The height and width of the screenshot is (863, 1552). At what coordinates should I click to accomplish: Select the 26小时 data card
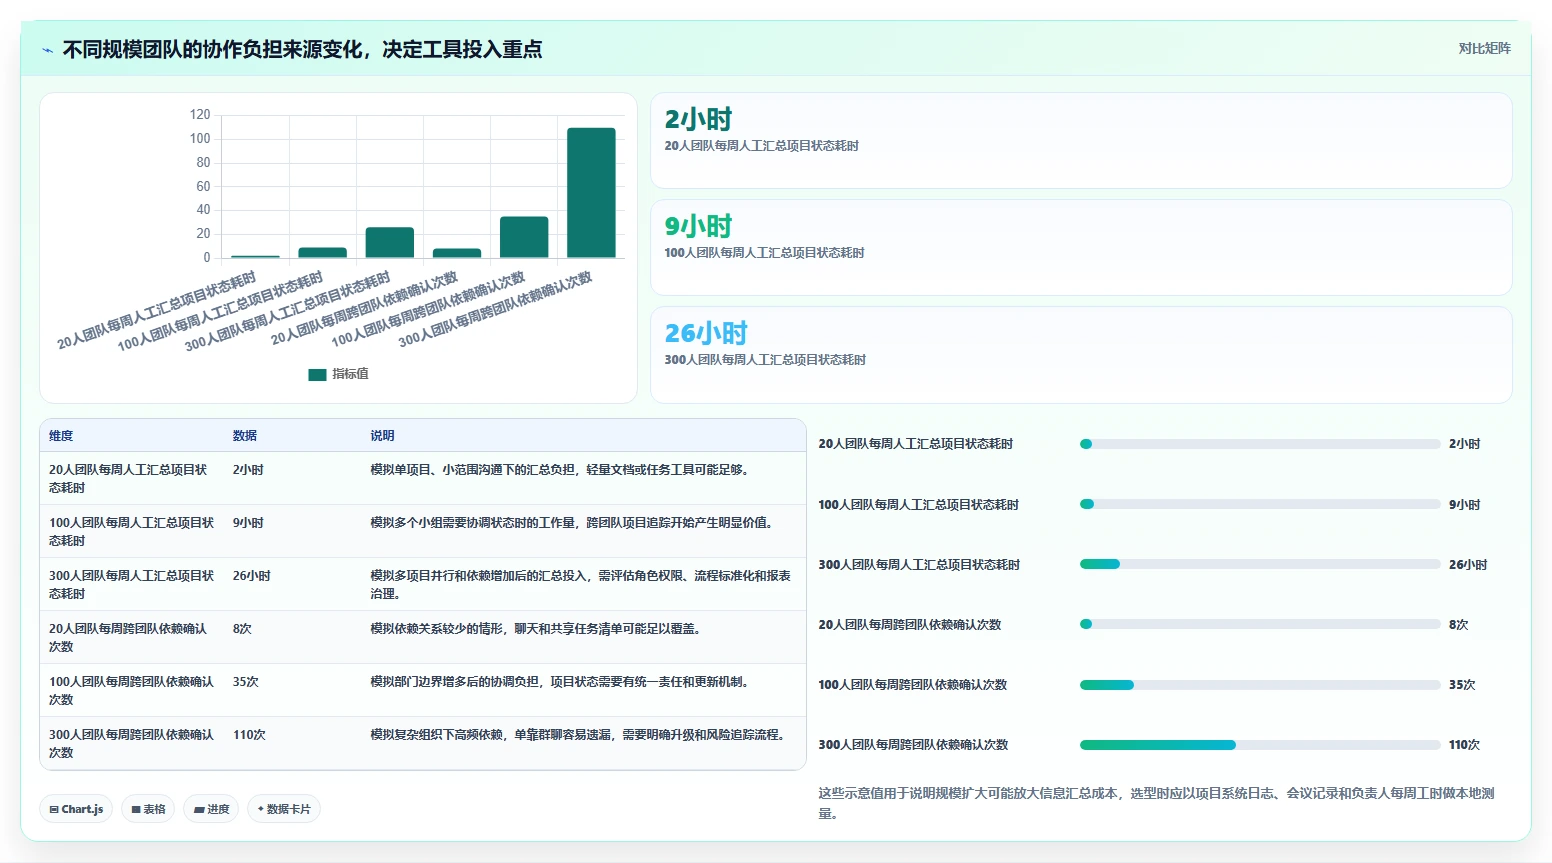pos(1081,354)
